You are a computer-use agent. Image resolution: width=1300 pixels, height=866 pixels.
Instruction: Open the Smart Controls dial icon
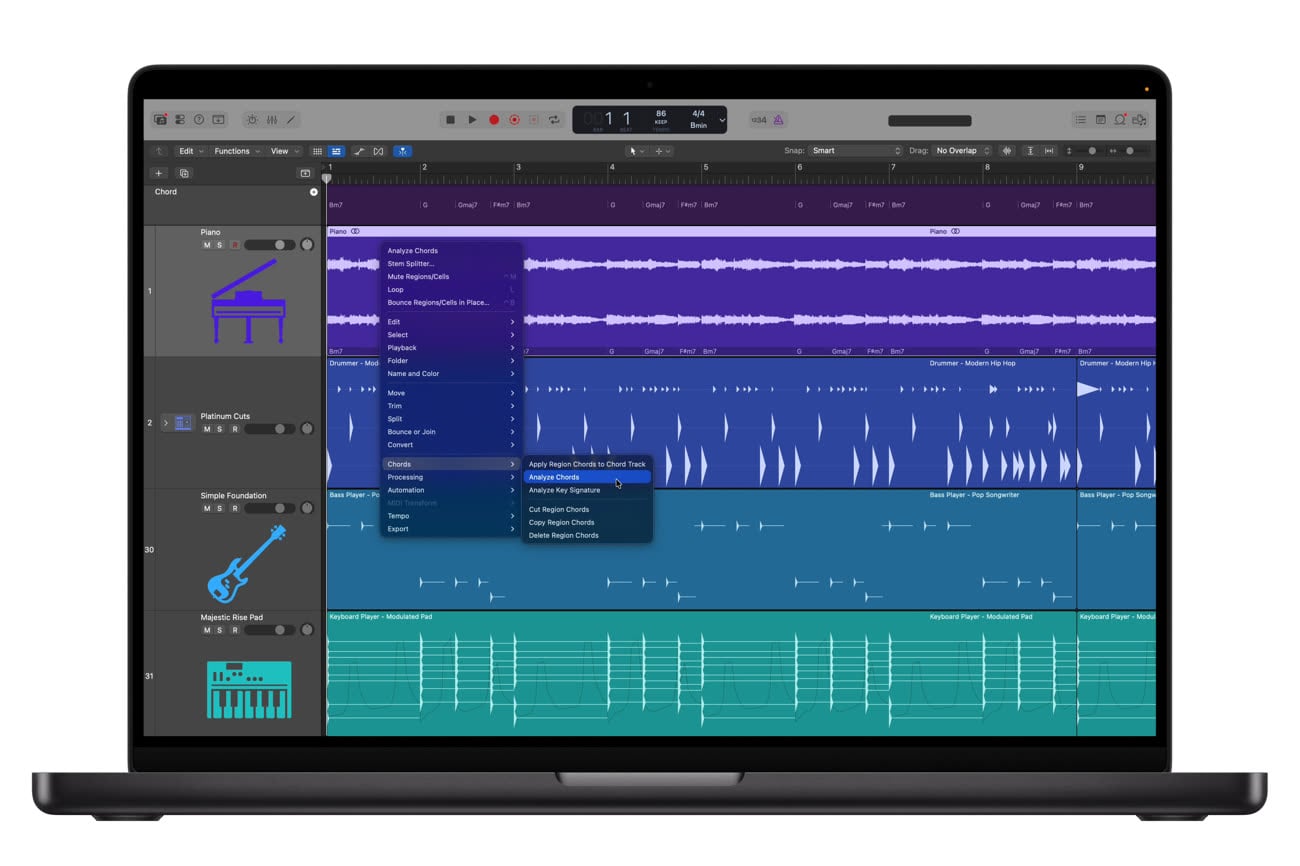click(251, 120)
